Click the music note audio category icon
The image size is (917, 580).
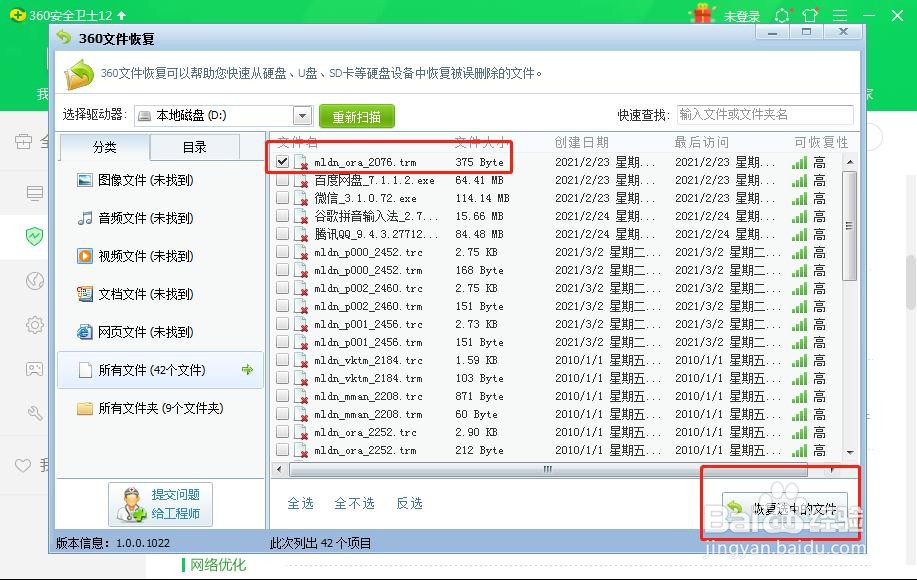pos(85,218)
